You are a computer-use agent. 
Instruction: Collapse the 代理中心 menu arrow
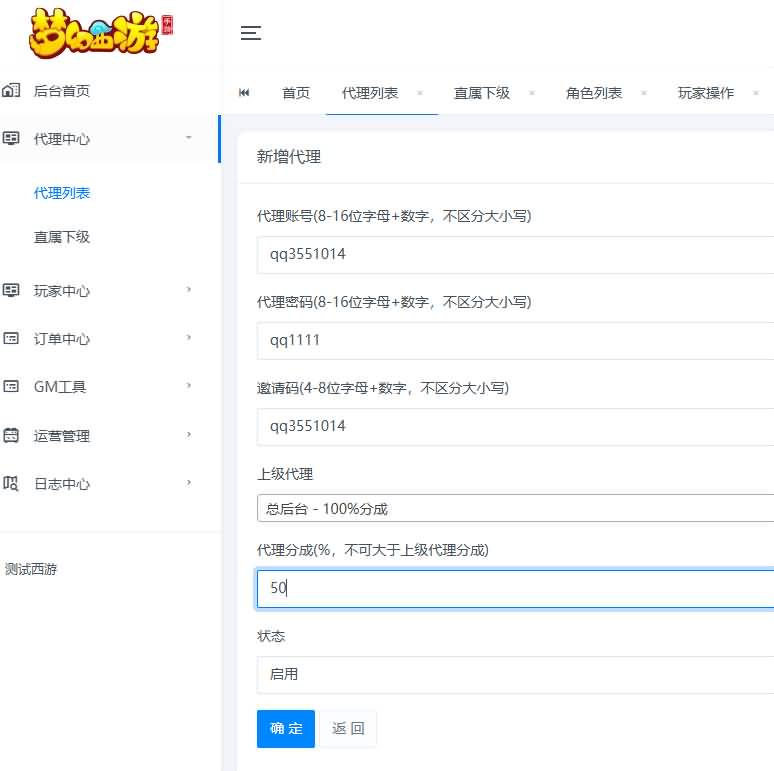[189, 137]
